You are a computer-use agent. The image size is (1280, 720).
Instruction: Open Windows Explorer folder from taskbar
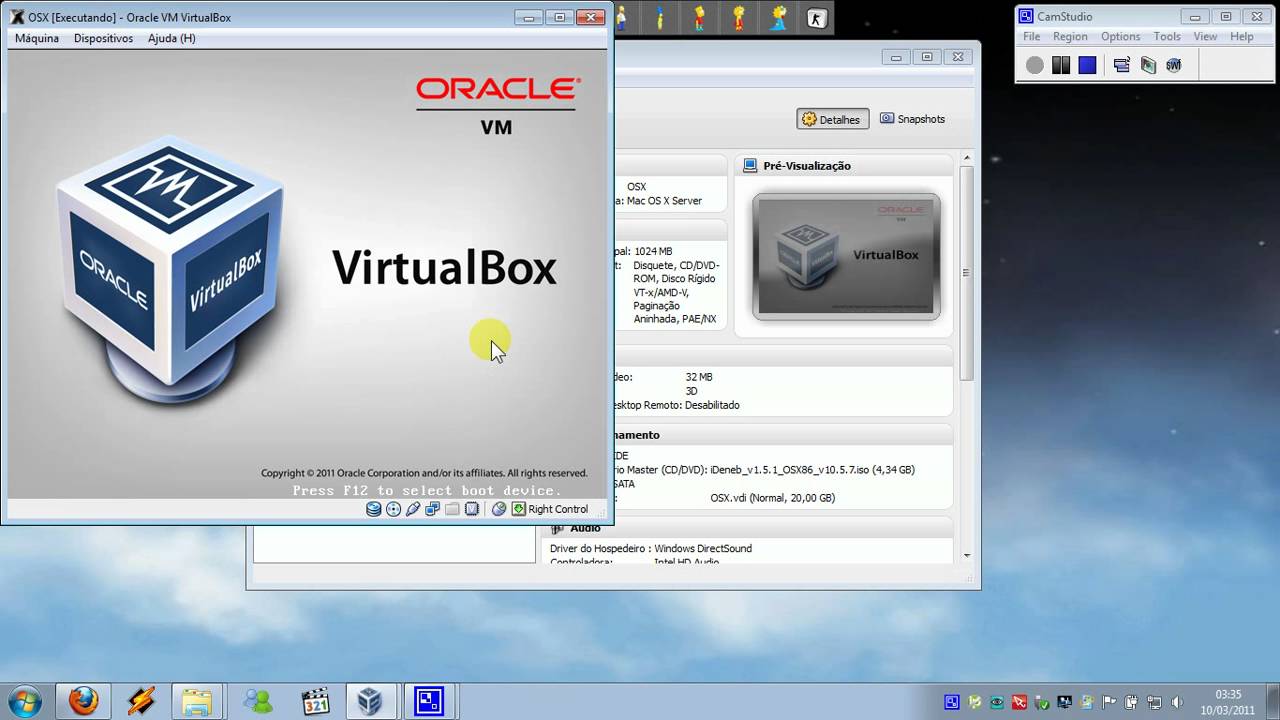[197, 701]
